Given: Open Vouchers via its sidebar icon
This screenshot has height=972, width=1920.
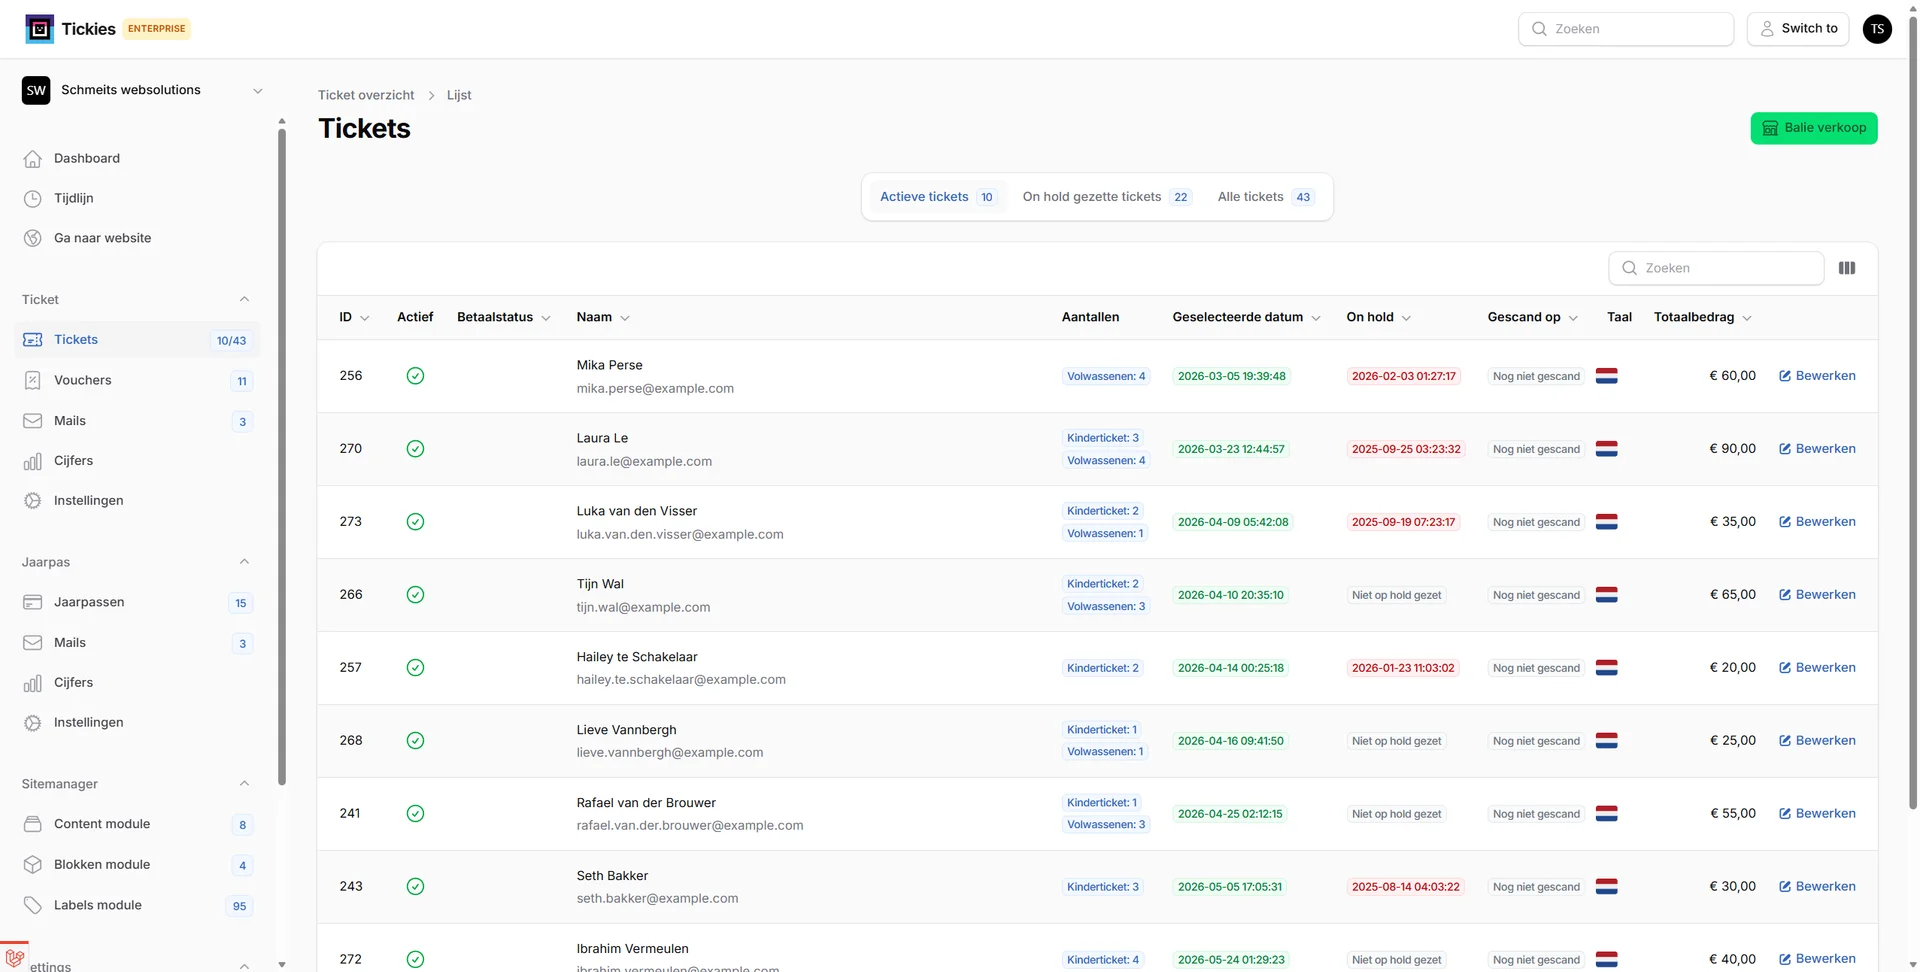Looking at the screenshot, I should click(33, 381).
